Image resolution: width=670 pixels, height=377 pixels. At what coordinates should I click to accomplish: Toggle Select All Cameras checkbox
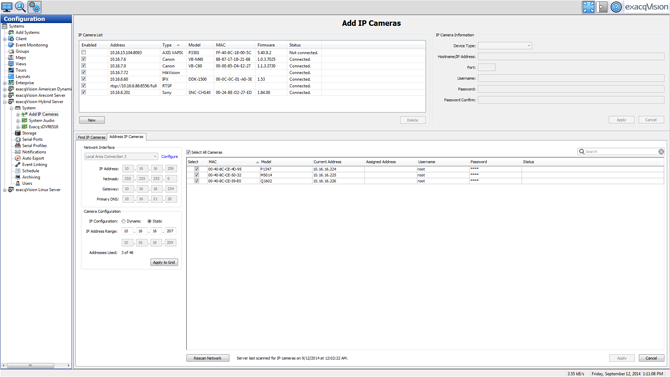coord(188,152)
